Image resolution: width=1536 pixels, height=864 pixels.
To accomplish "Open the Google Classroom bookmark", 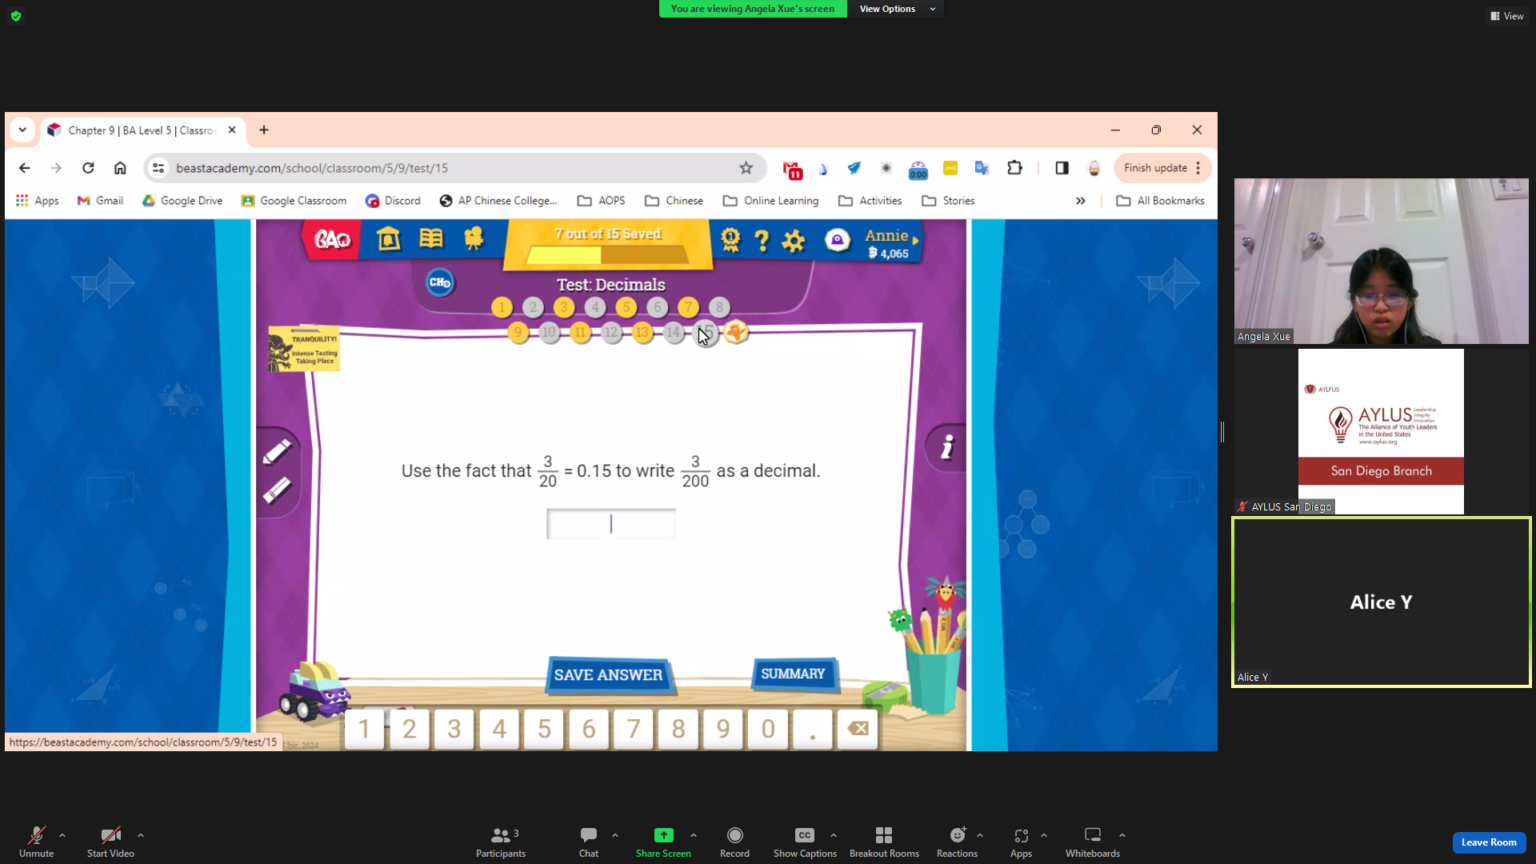I will click(294, 201).
